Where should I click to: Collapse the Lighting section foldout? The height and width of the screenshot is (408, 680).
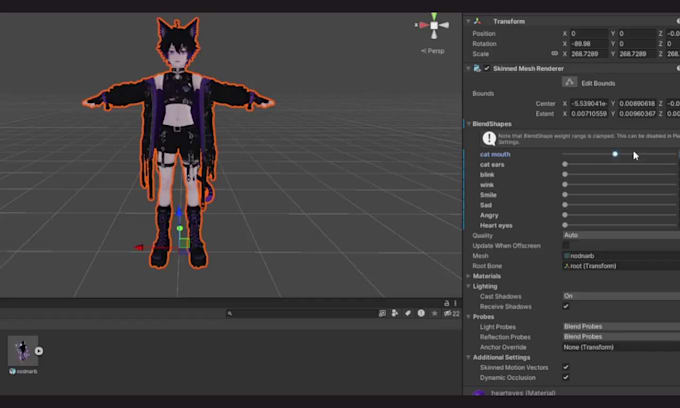(468, 286)
